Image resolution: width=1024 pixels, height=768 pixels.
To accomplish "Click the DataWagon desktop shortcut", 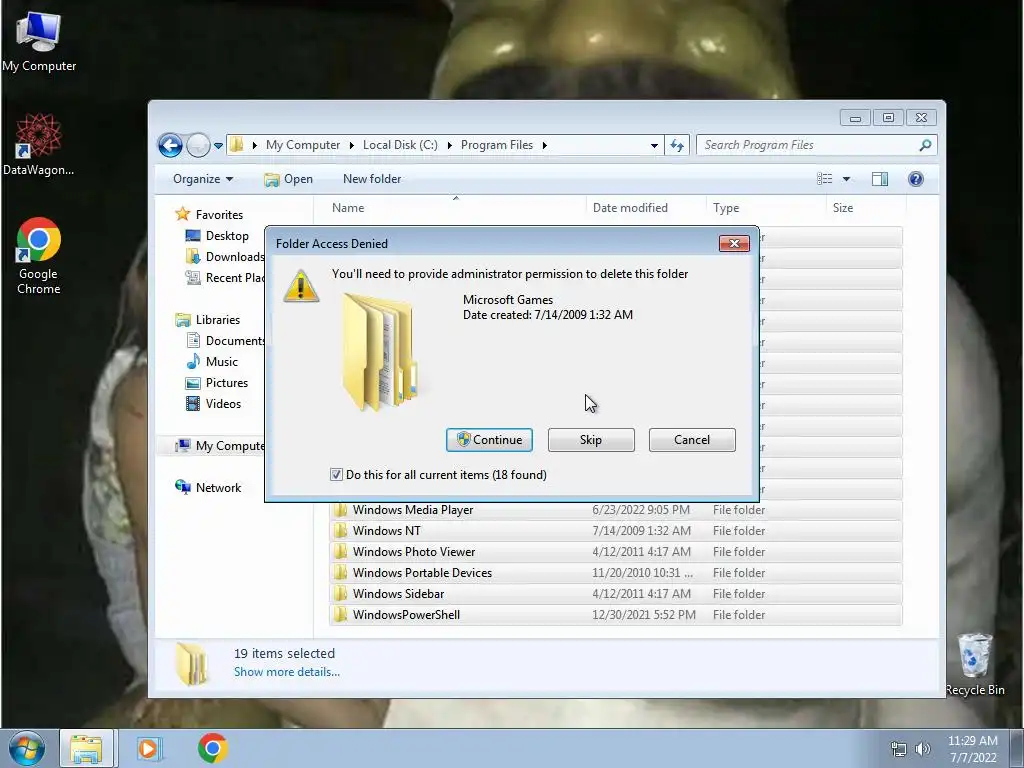I will pos(38,144).
